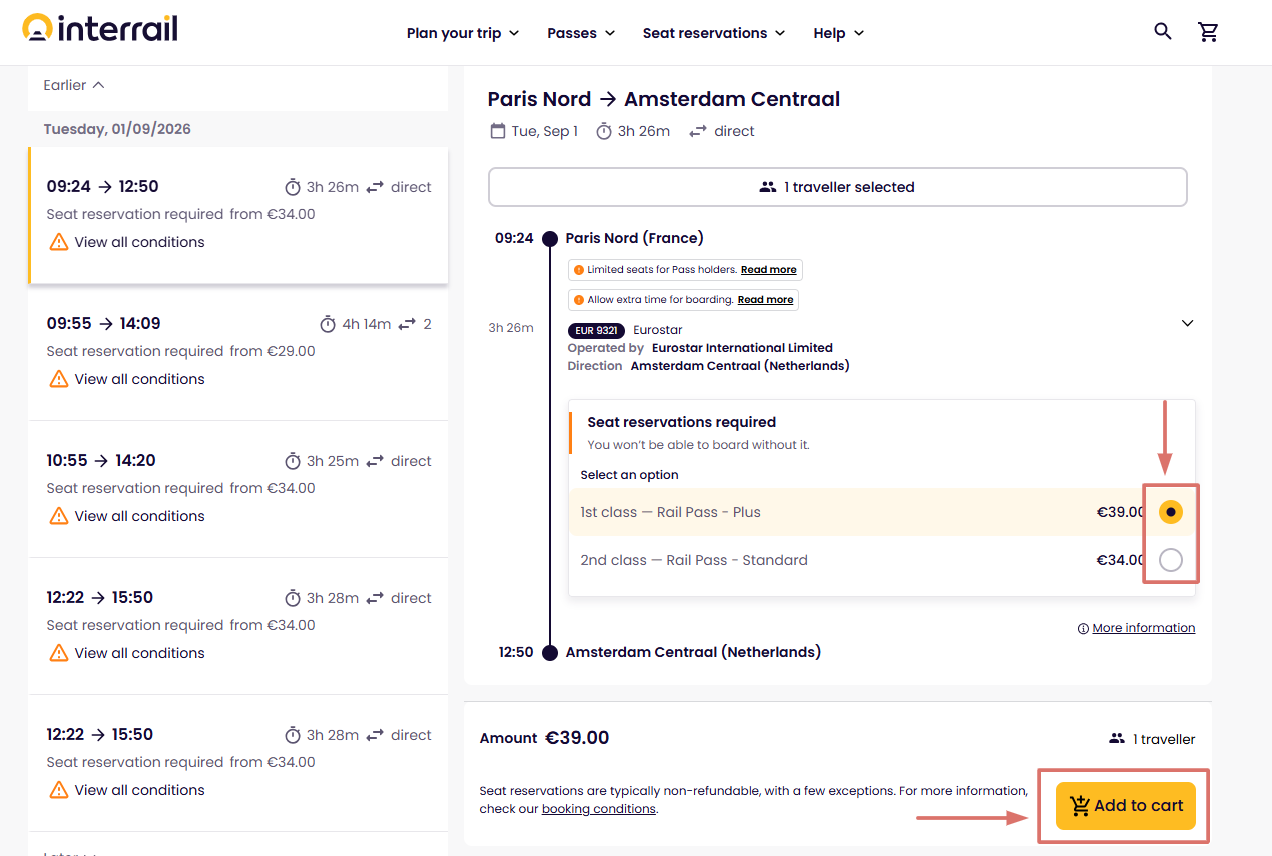1272x856 pixels.
Task: Select the 09:55 → 14:09 journey
Action: click(x=239, y=352)
